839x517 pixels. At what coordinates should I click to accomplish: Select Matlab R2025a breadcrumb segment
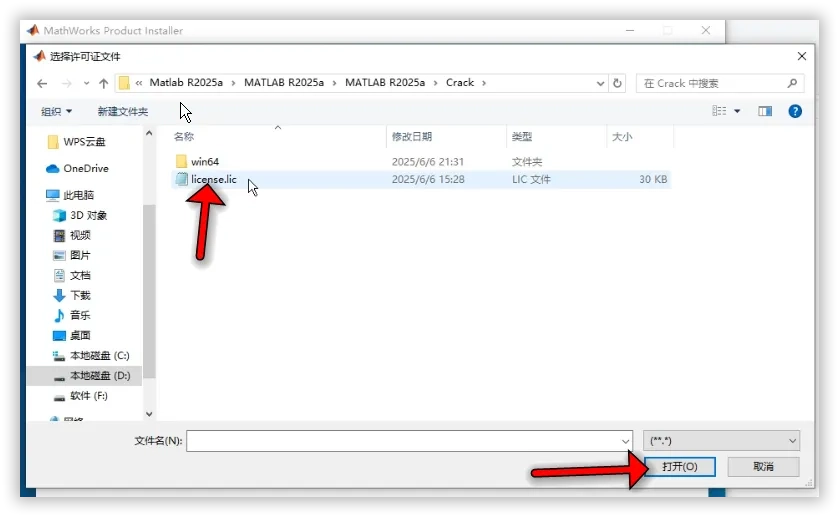(x=186, y=82)
